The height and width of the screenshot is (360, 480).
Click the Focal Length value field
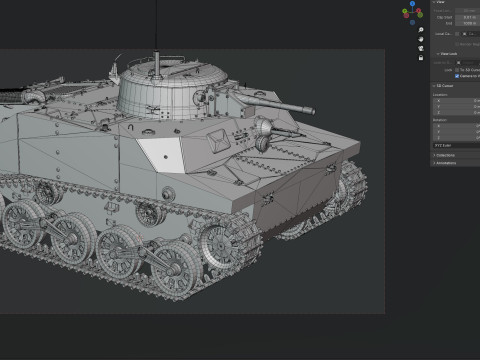tap(468, 11)
